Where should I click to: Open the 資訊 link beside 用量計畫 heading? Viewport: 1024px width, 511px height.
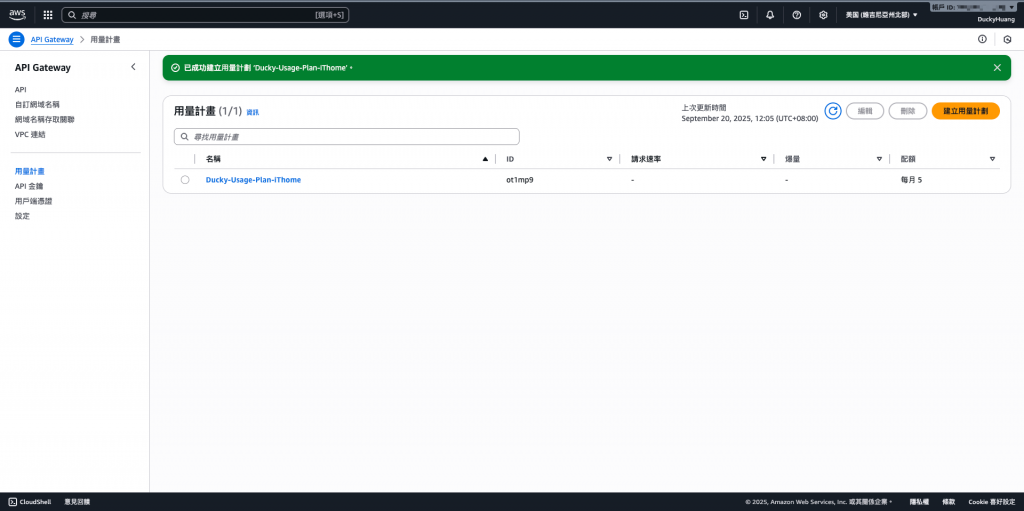pyautogui.click(x=253, y=112)
